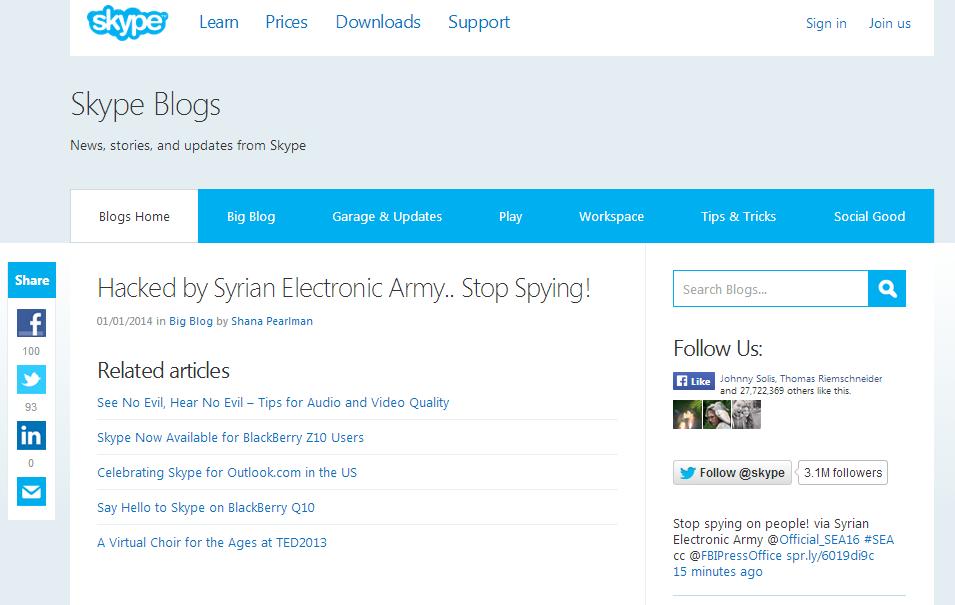
Task: Switch to the Tips & Tricks tab
Action: coord(738,216)
